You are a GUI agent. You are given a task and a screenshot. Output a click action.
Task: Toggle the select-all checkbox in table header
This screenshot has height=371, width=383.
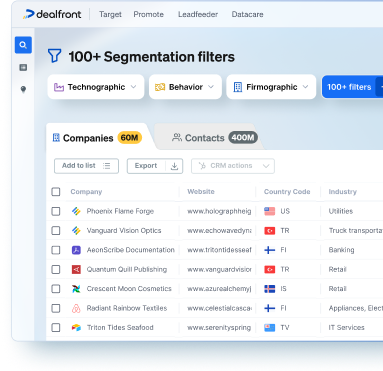[x=56, y=192]
